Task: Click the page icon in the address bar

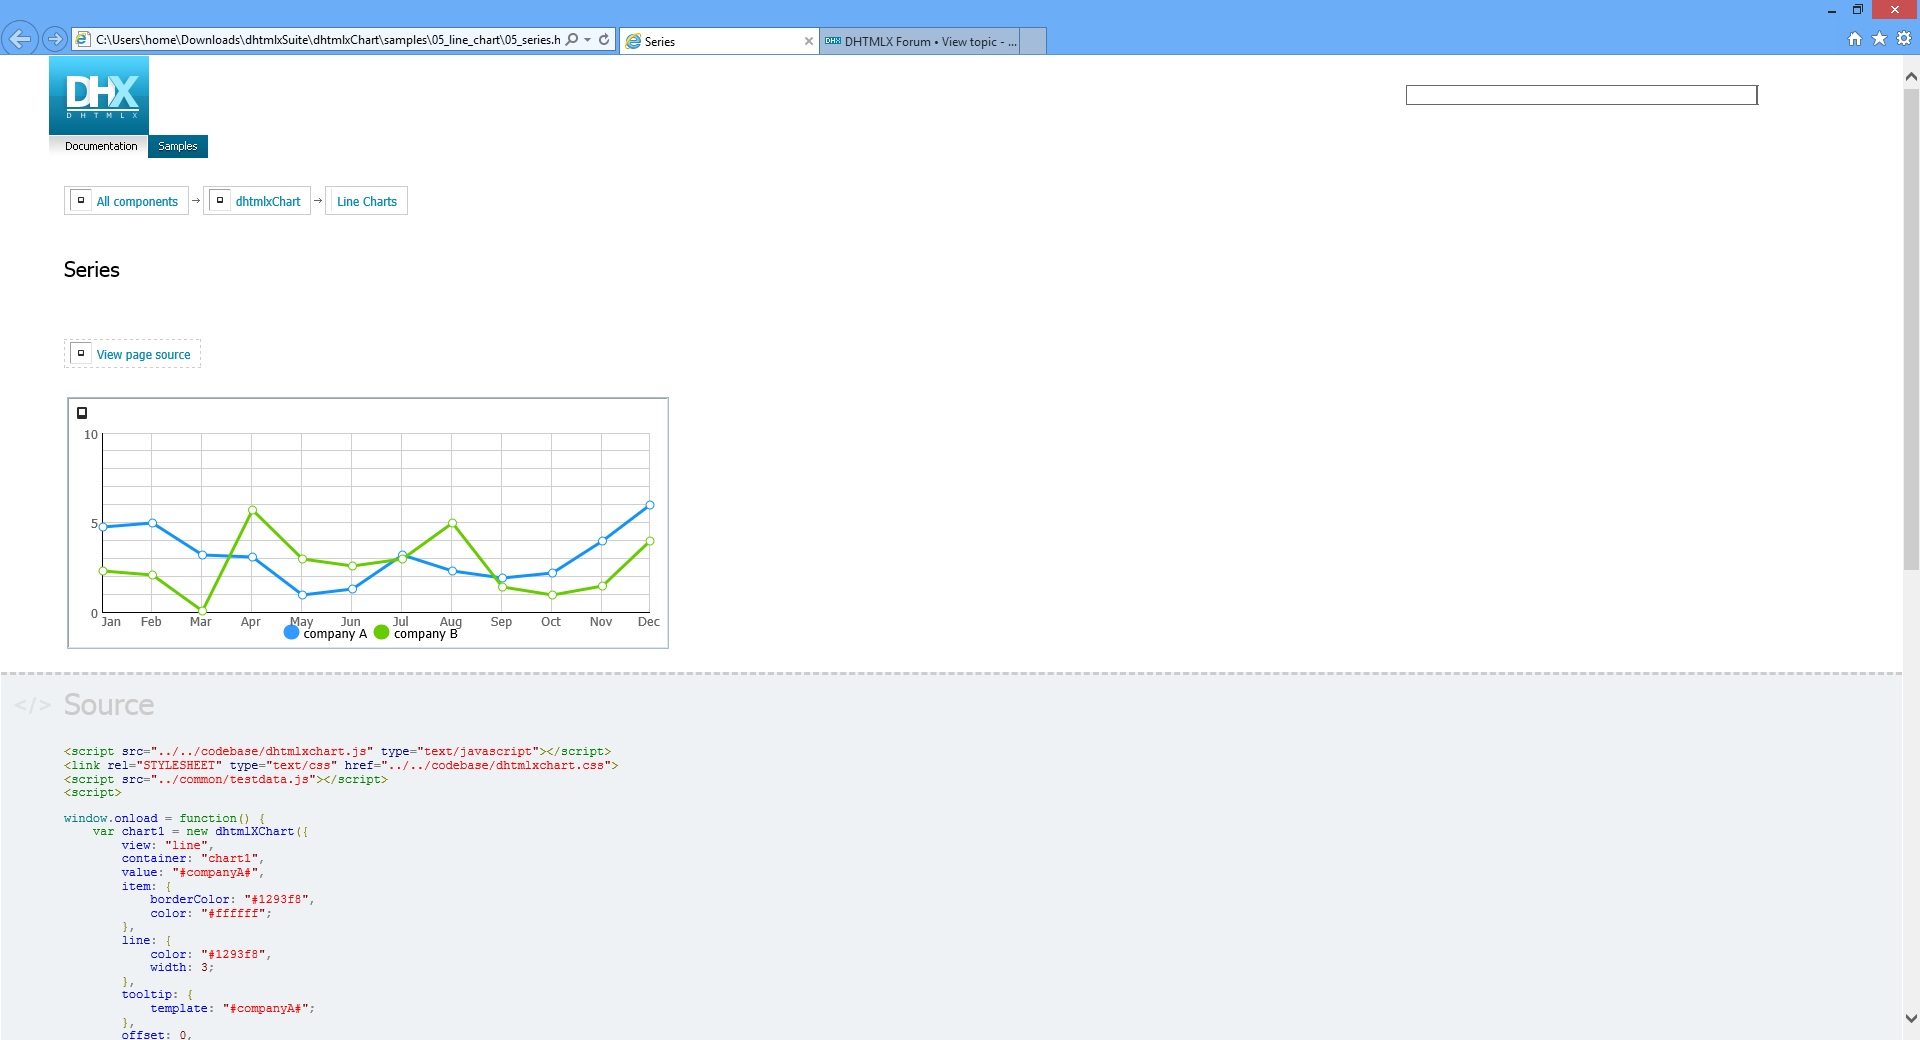Action: click(x=83, y=40)
